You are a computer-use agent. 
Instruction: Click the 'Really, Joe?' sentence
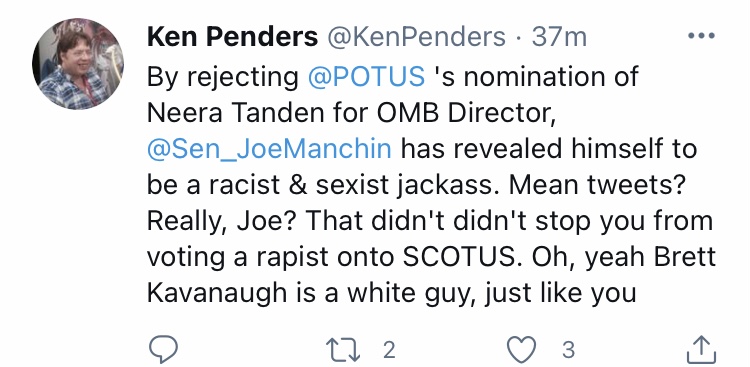click(221, 222)
